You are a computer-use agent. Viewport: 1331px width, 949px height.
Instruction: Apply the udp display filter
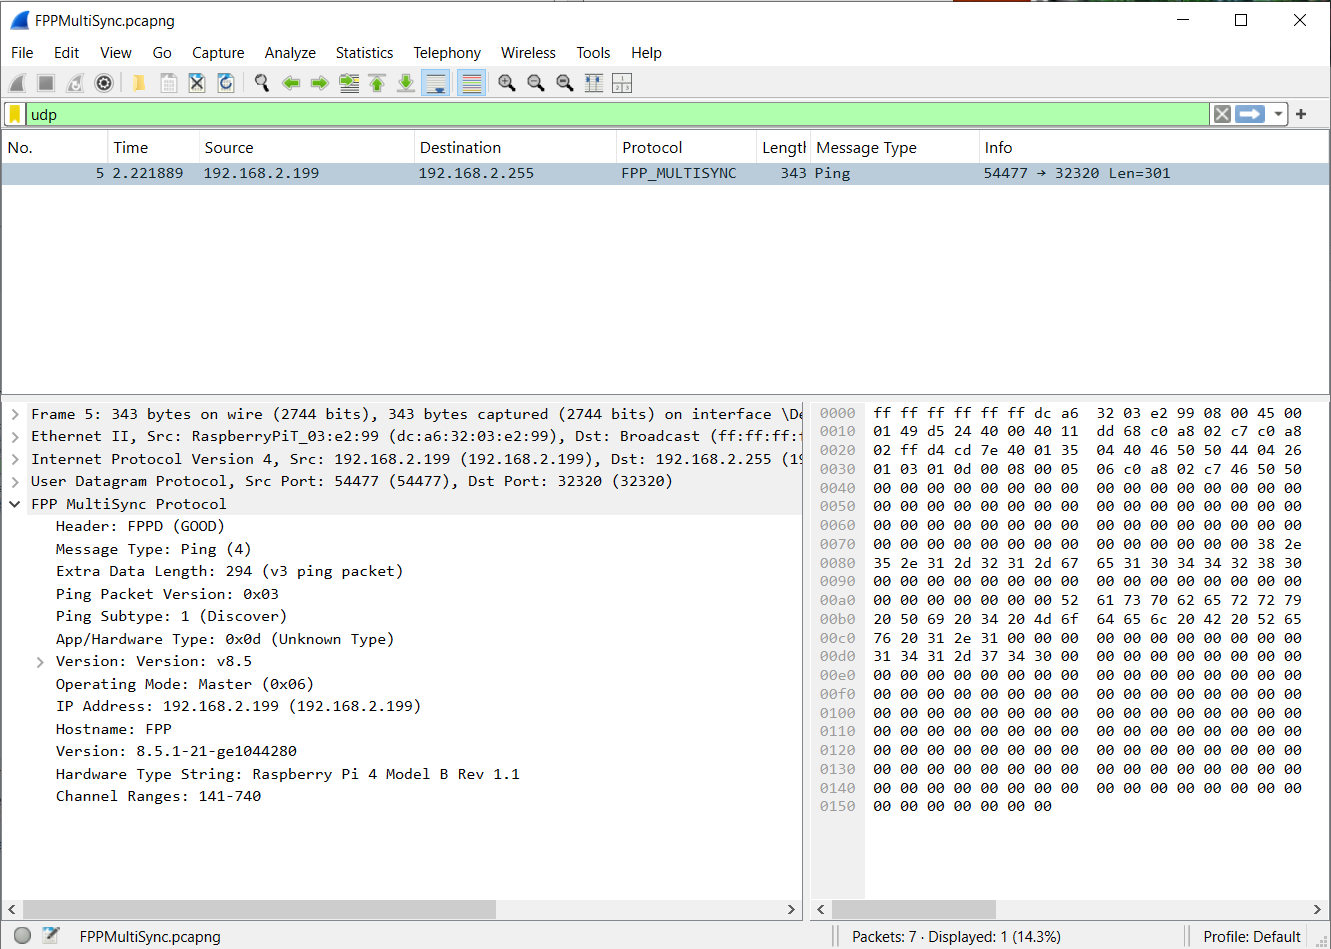coord(1250,114)
